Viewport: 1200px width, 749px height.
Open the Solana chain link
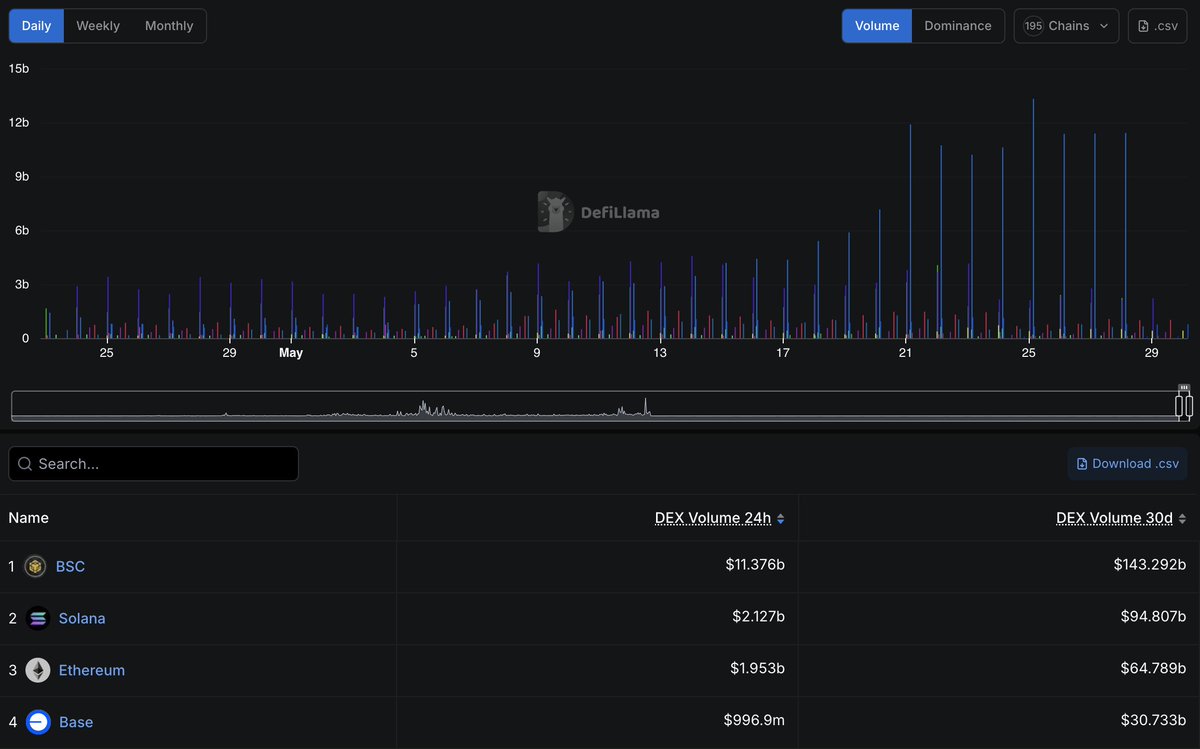pyautogui.click(x=82, y=619)
